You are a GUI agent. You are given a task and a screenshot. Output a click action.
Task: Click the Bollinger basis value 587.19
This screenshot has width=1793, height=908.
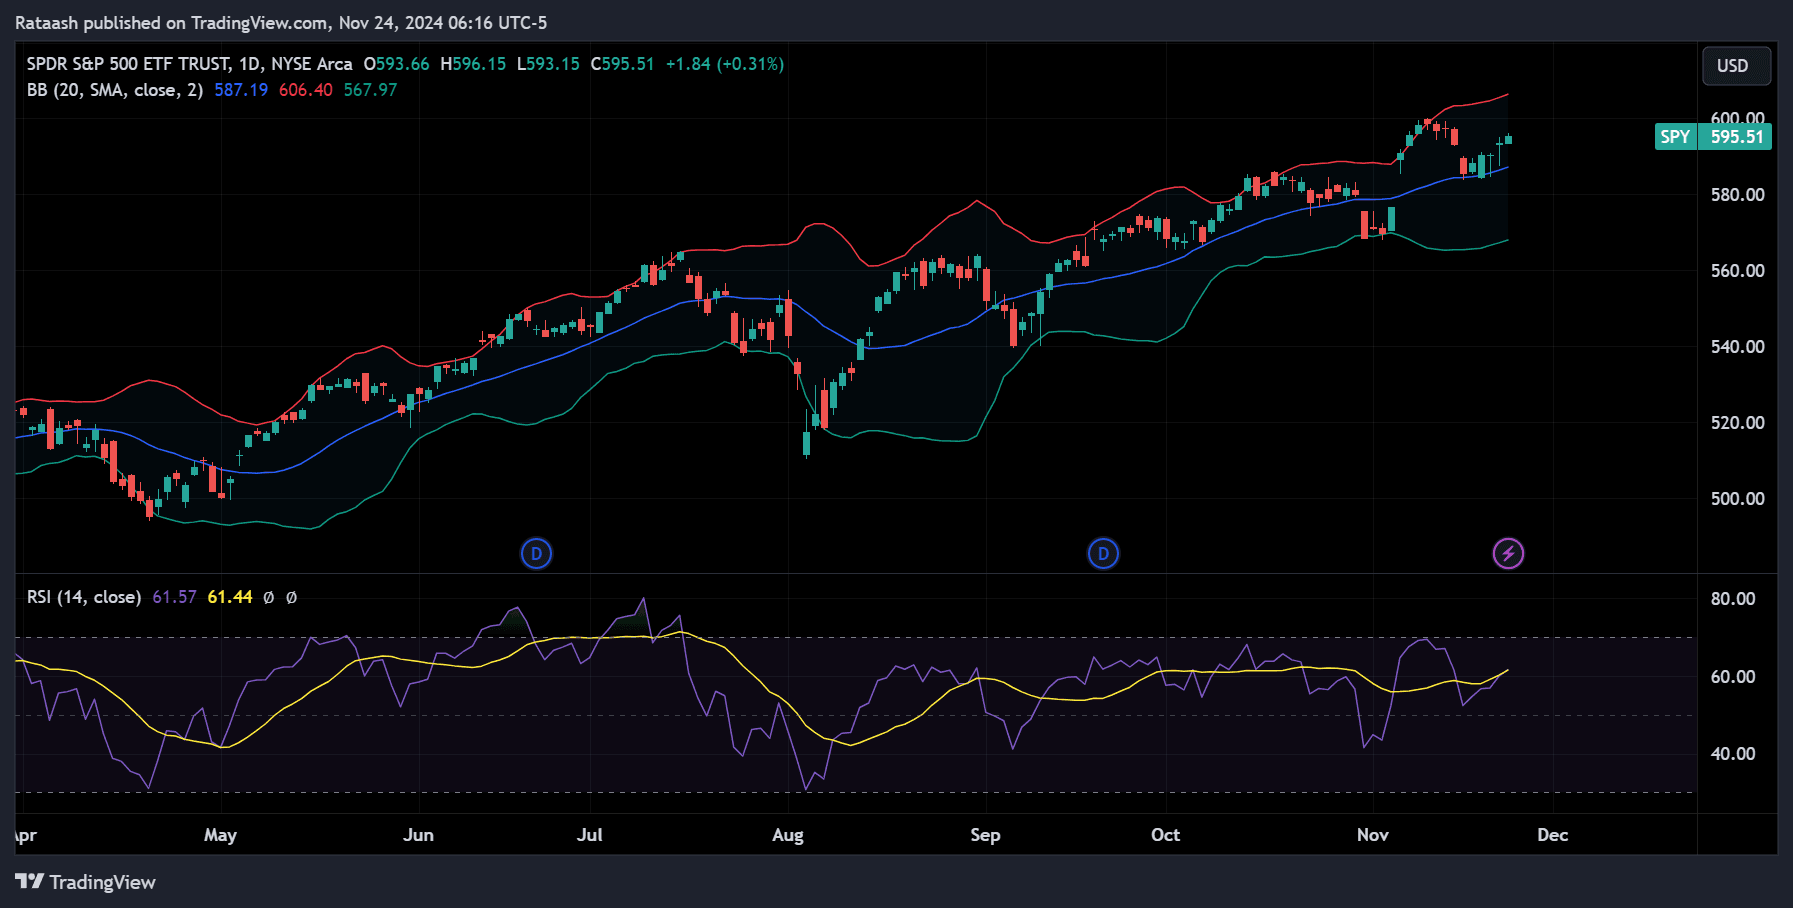(241, 90)
